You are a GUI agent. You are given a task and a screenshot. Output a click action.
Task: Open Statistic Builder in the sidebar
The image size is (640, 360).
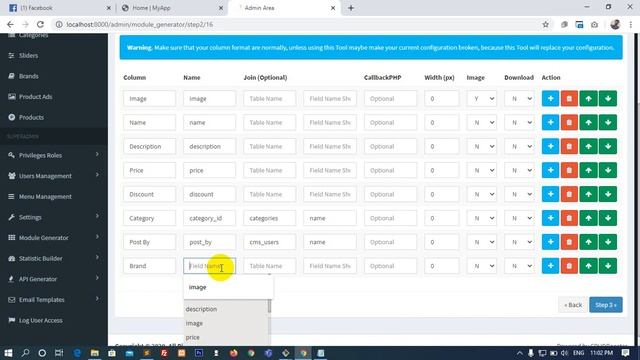(54, 258)
